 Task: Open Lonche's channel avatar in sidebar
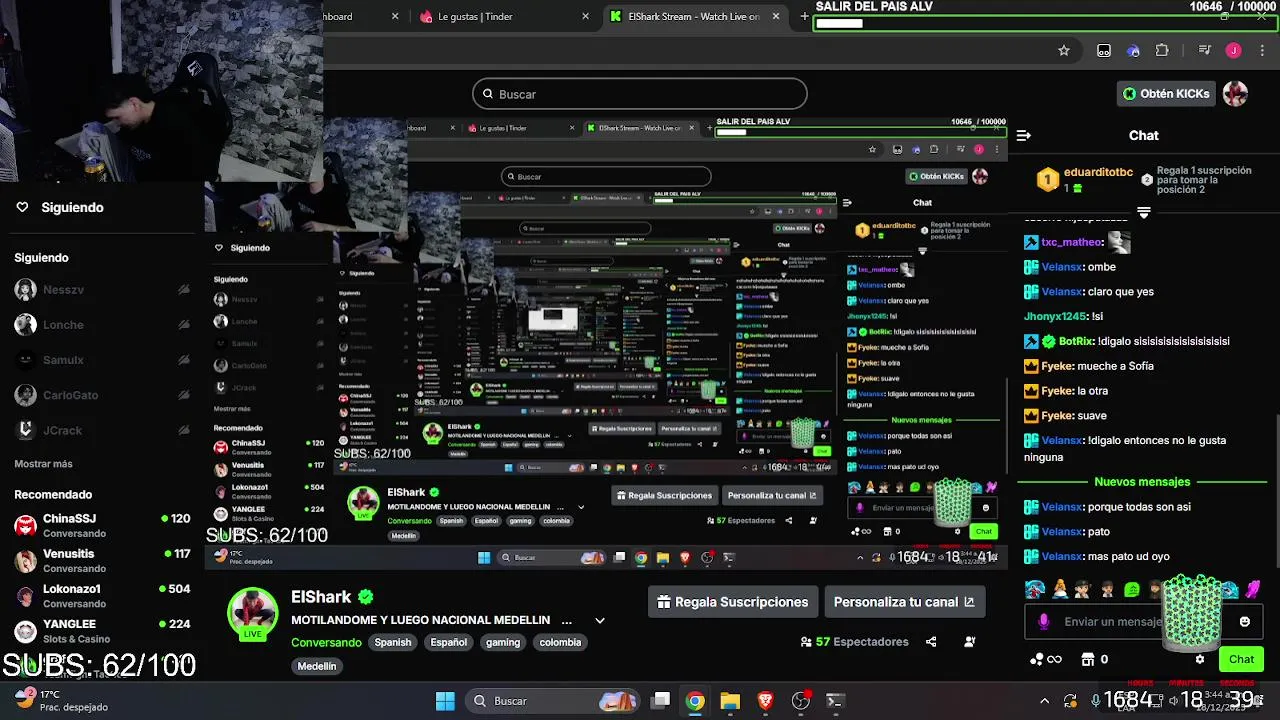point(26,325)
